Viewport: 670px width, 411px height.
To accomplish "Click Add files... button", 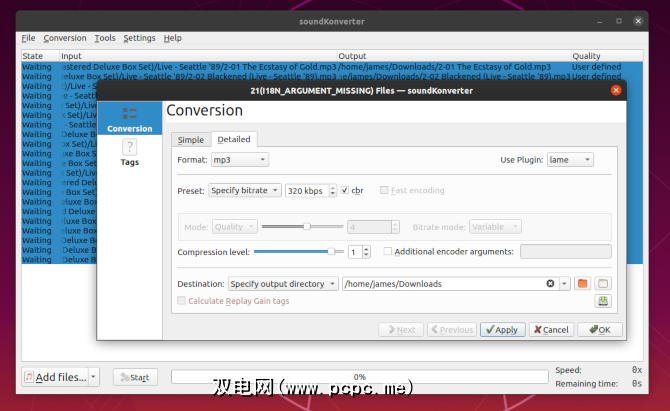I will pyautogui.click(x=56, y=377).
